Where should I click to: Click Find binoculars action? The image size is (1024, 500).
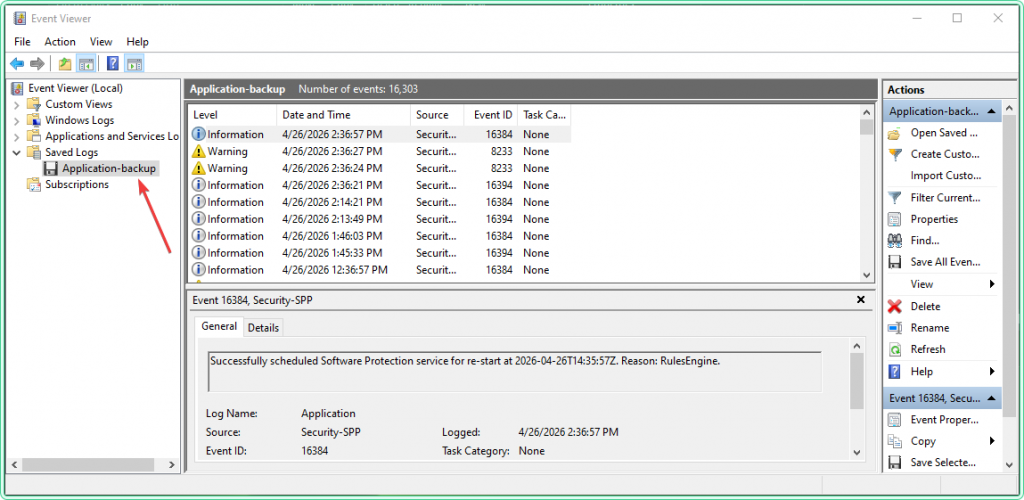point(924,241)
